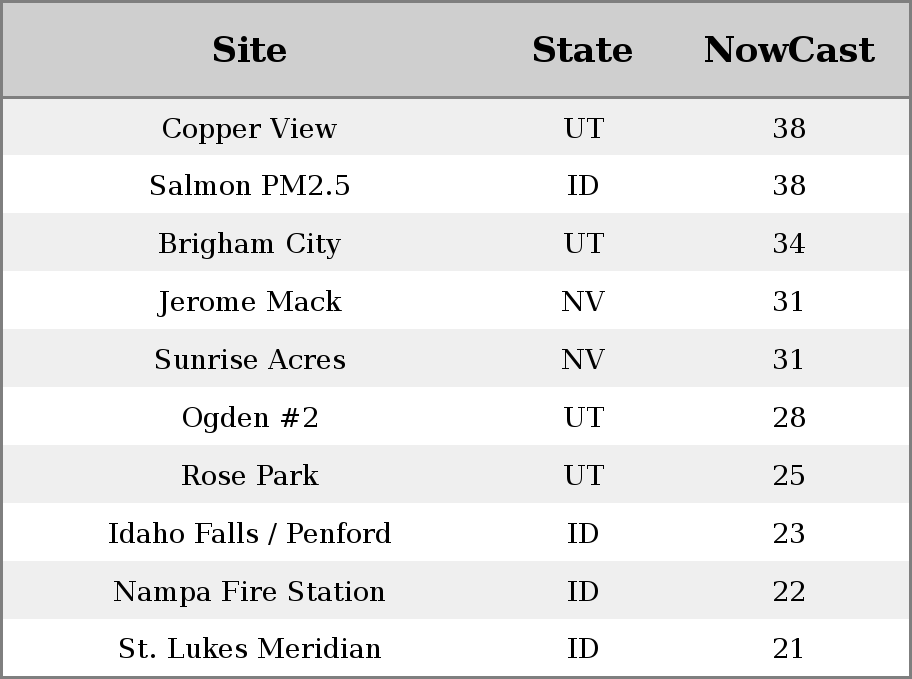Click the NowCast value 28
This screenshot has height=679, width=912.
pos(789,418)
